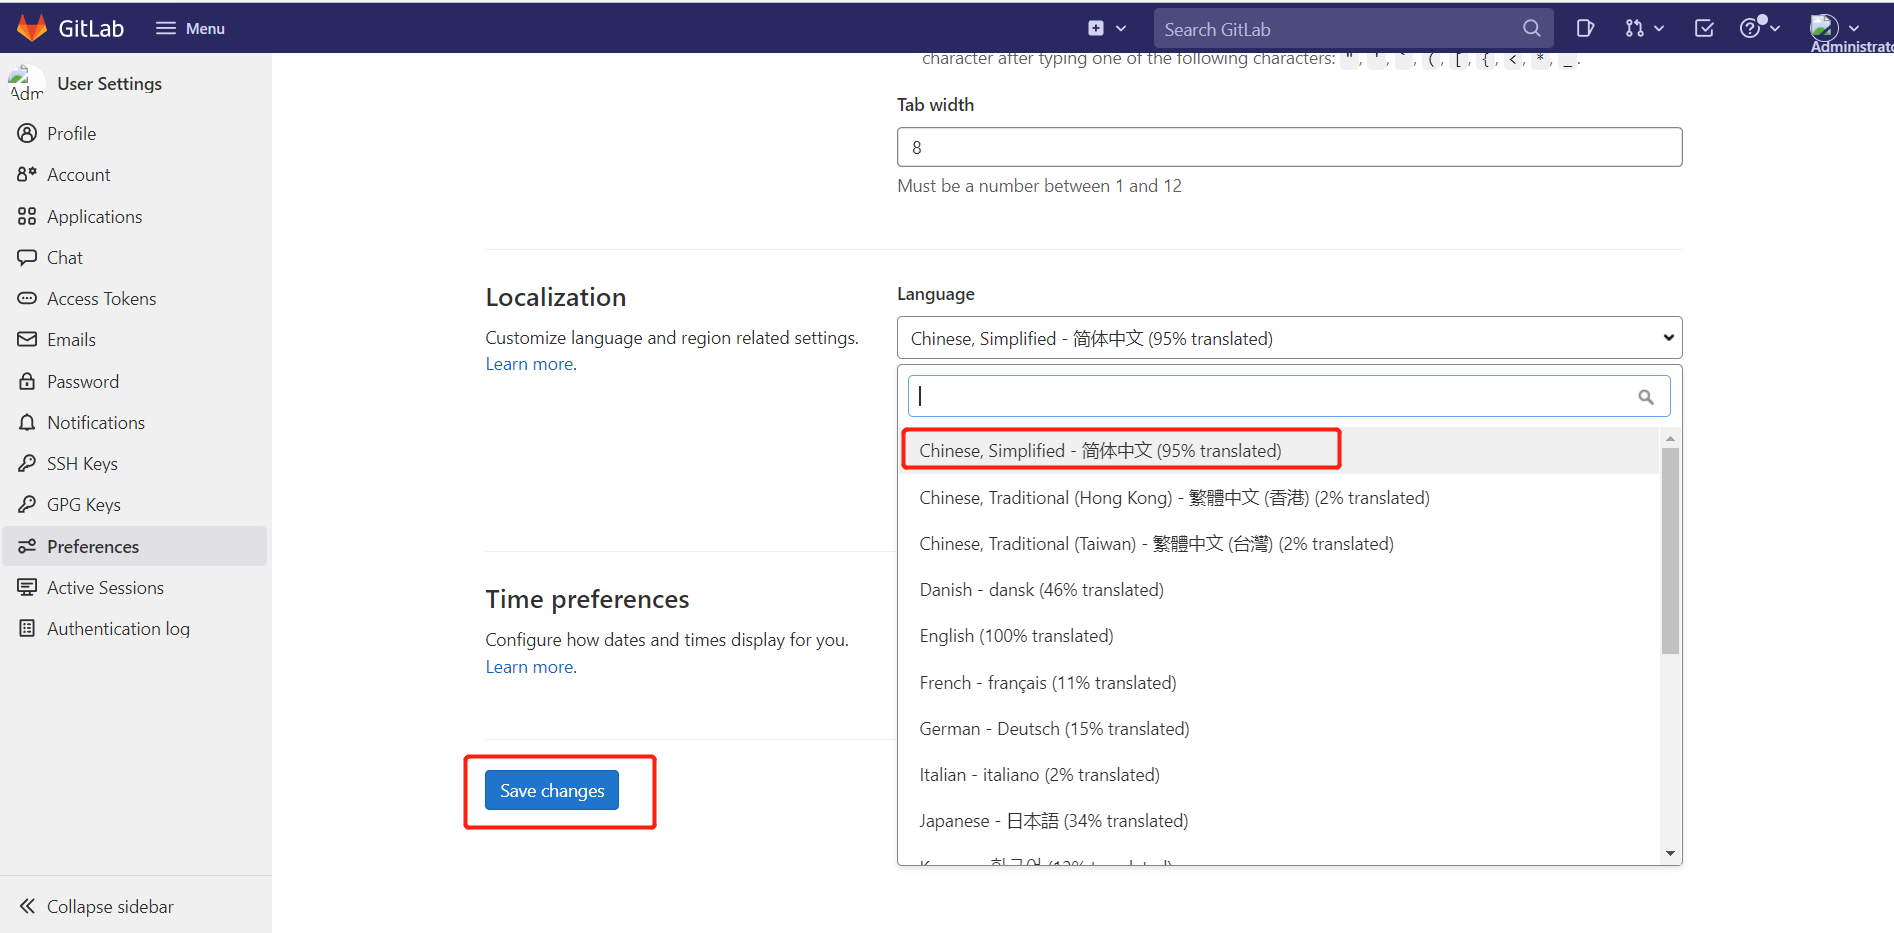This screenshot has width=1894, height=933.
Task: Click the User Settings avatar in sidebar
Action: pyautogui.click(x=26, y=83)
